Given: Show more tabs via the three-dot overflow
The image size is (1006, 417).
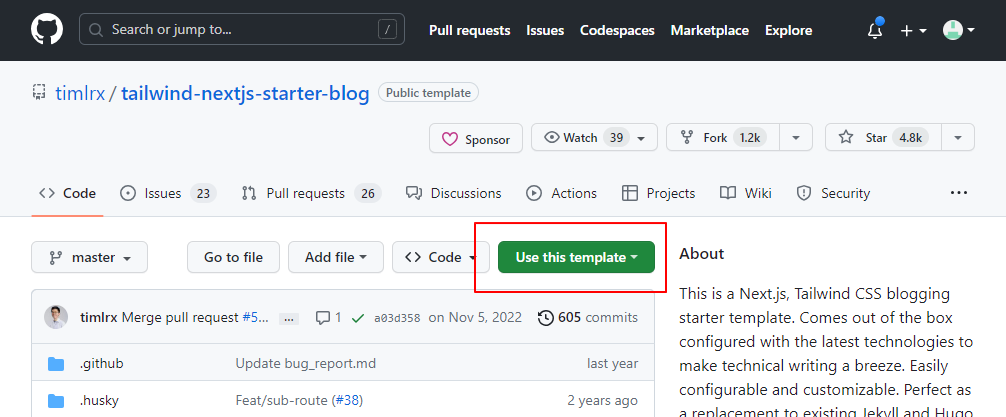Looking at the screenshot, I should [x=959, y=192].
